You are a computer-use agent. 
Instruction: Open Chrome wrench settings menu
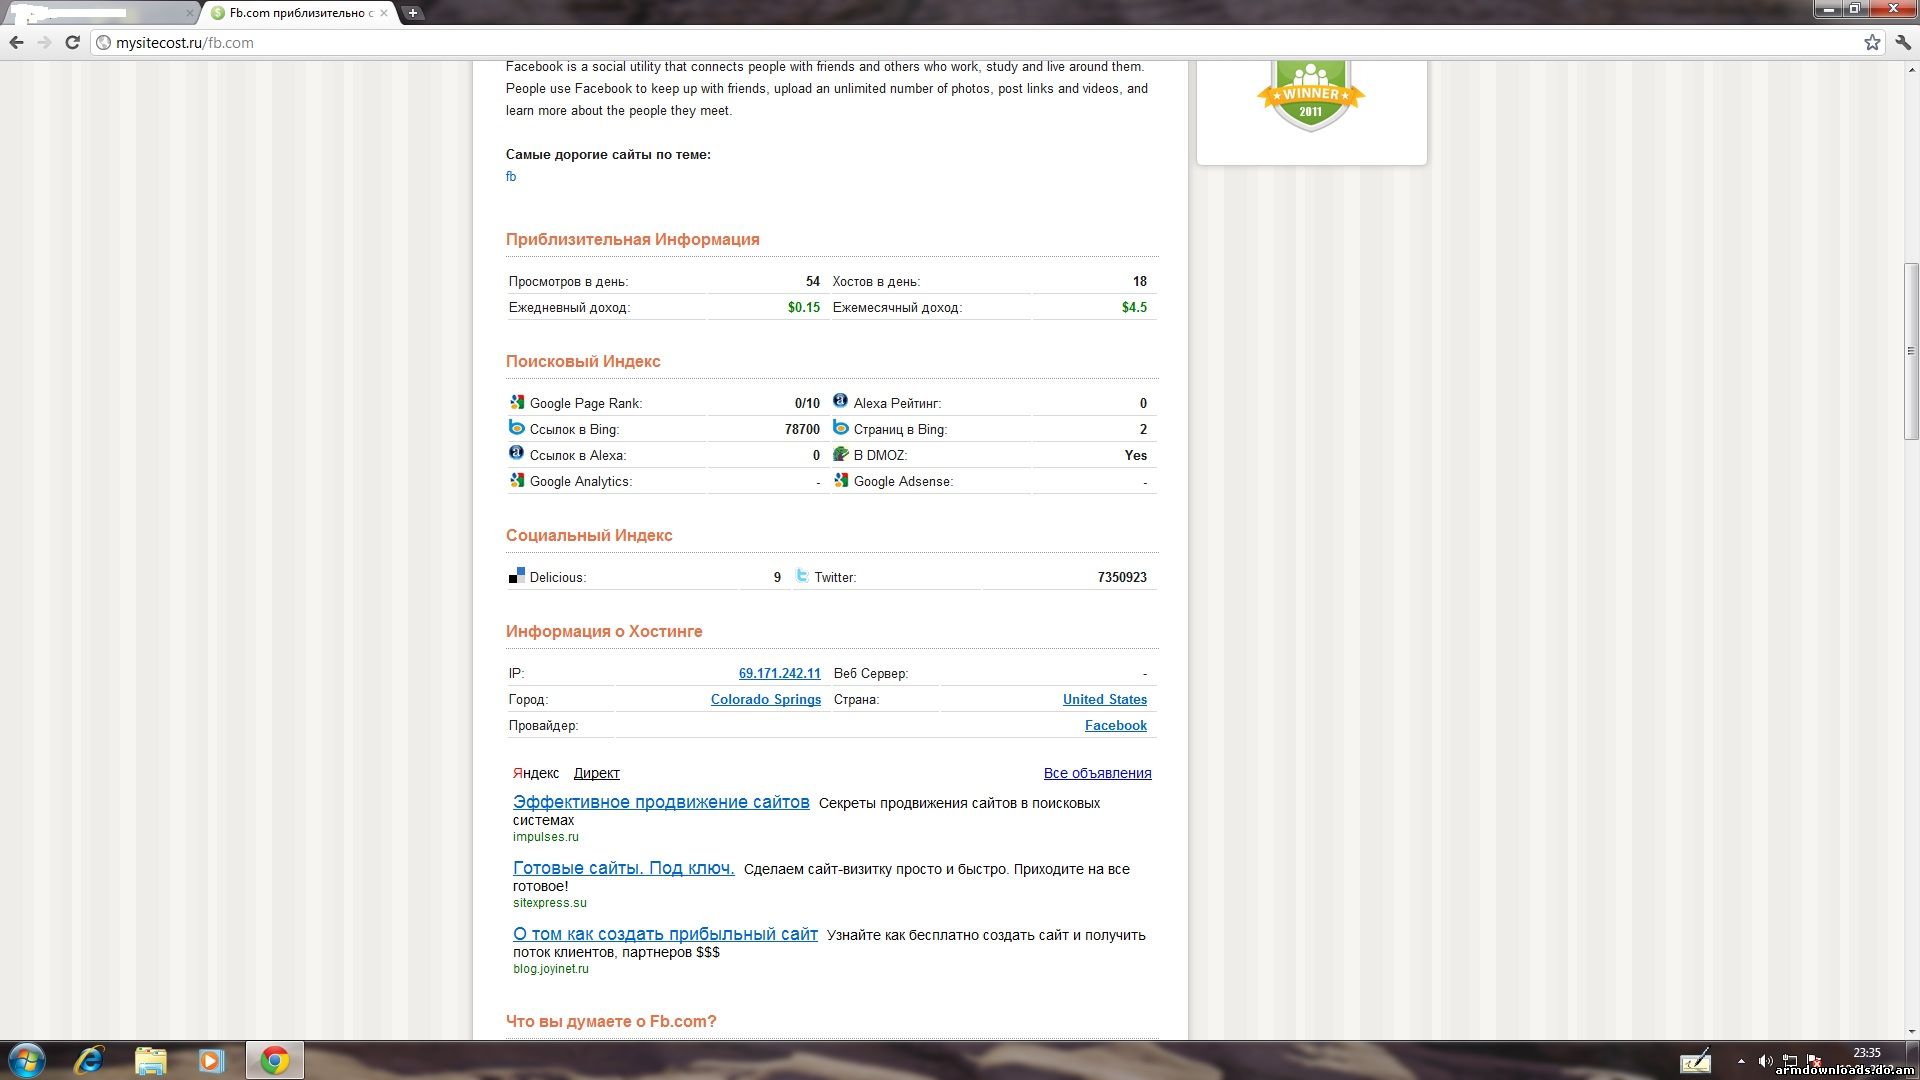pos(1902,42)
